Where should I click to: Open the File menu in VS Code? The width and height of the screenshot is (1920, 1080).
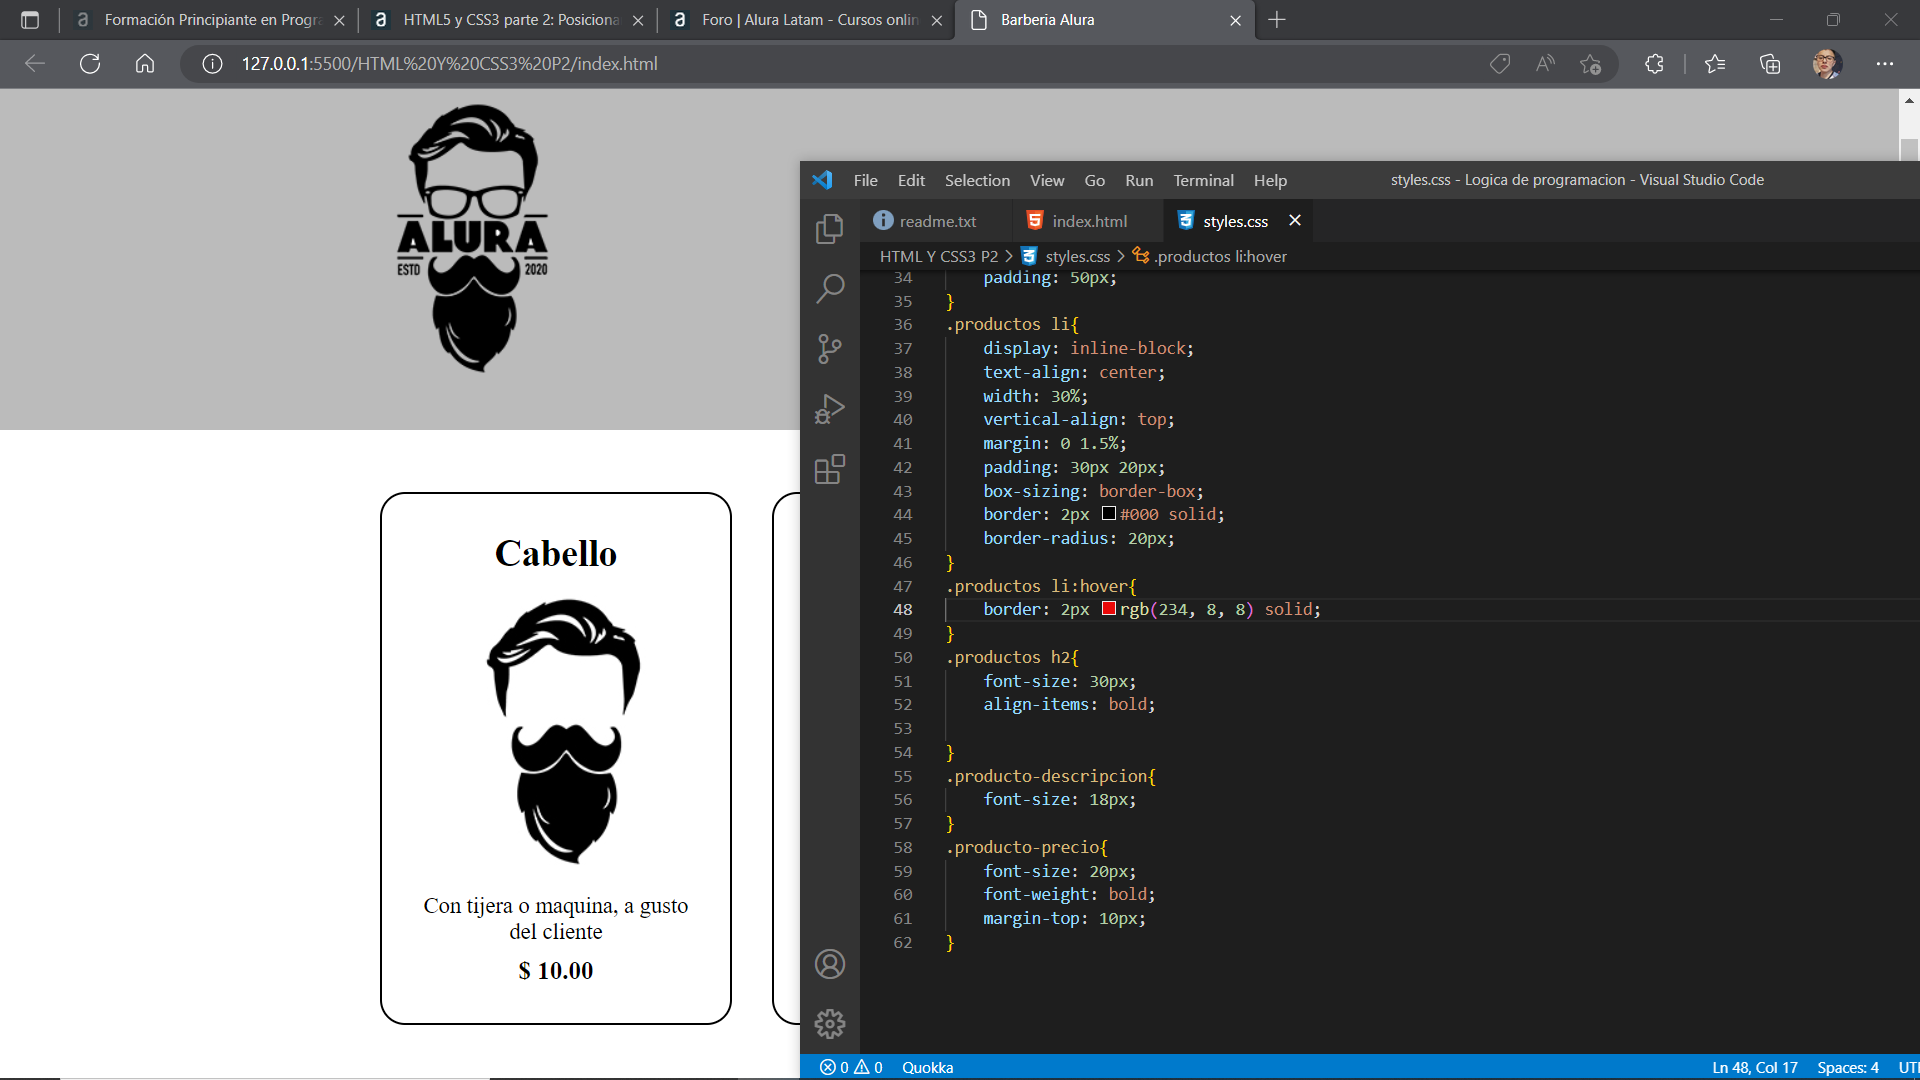[865, 180]
